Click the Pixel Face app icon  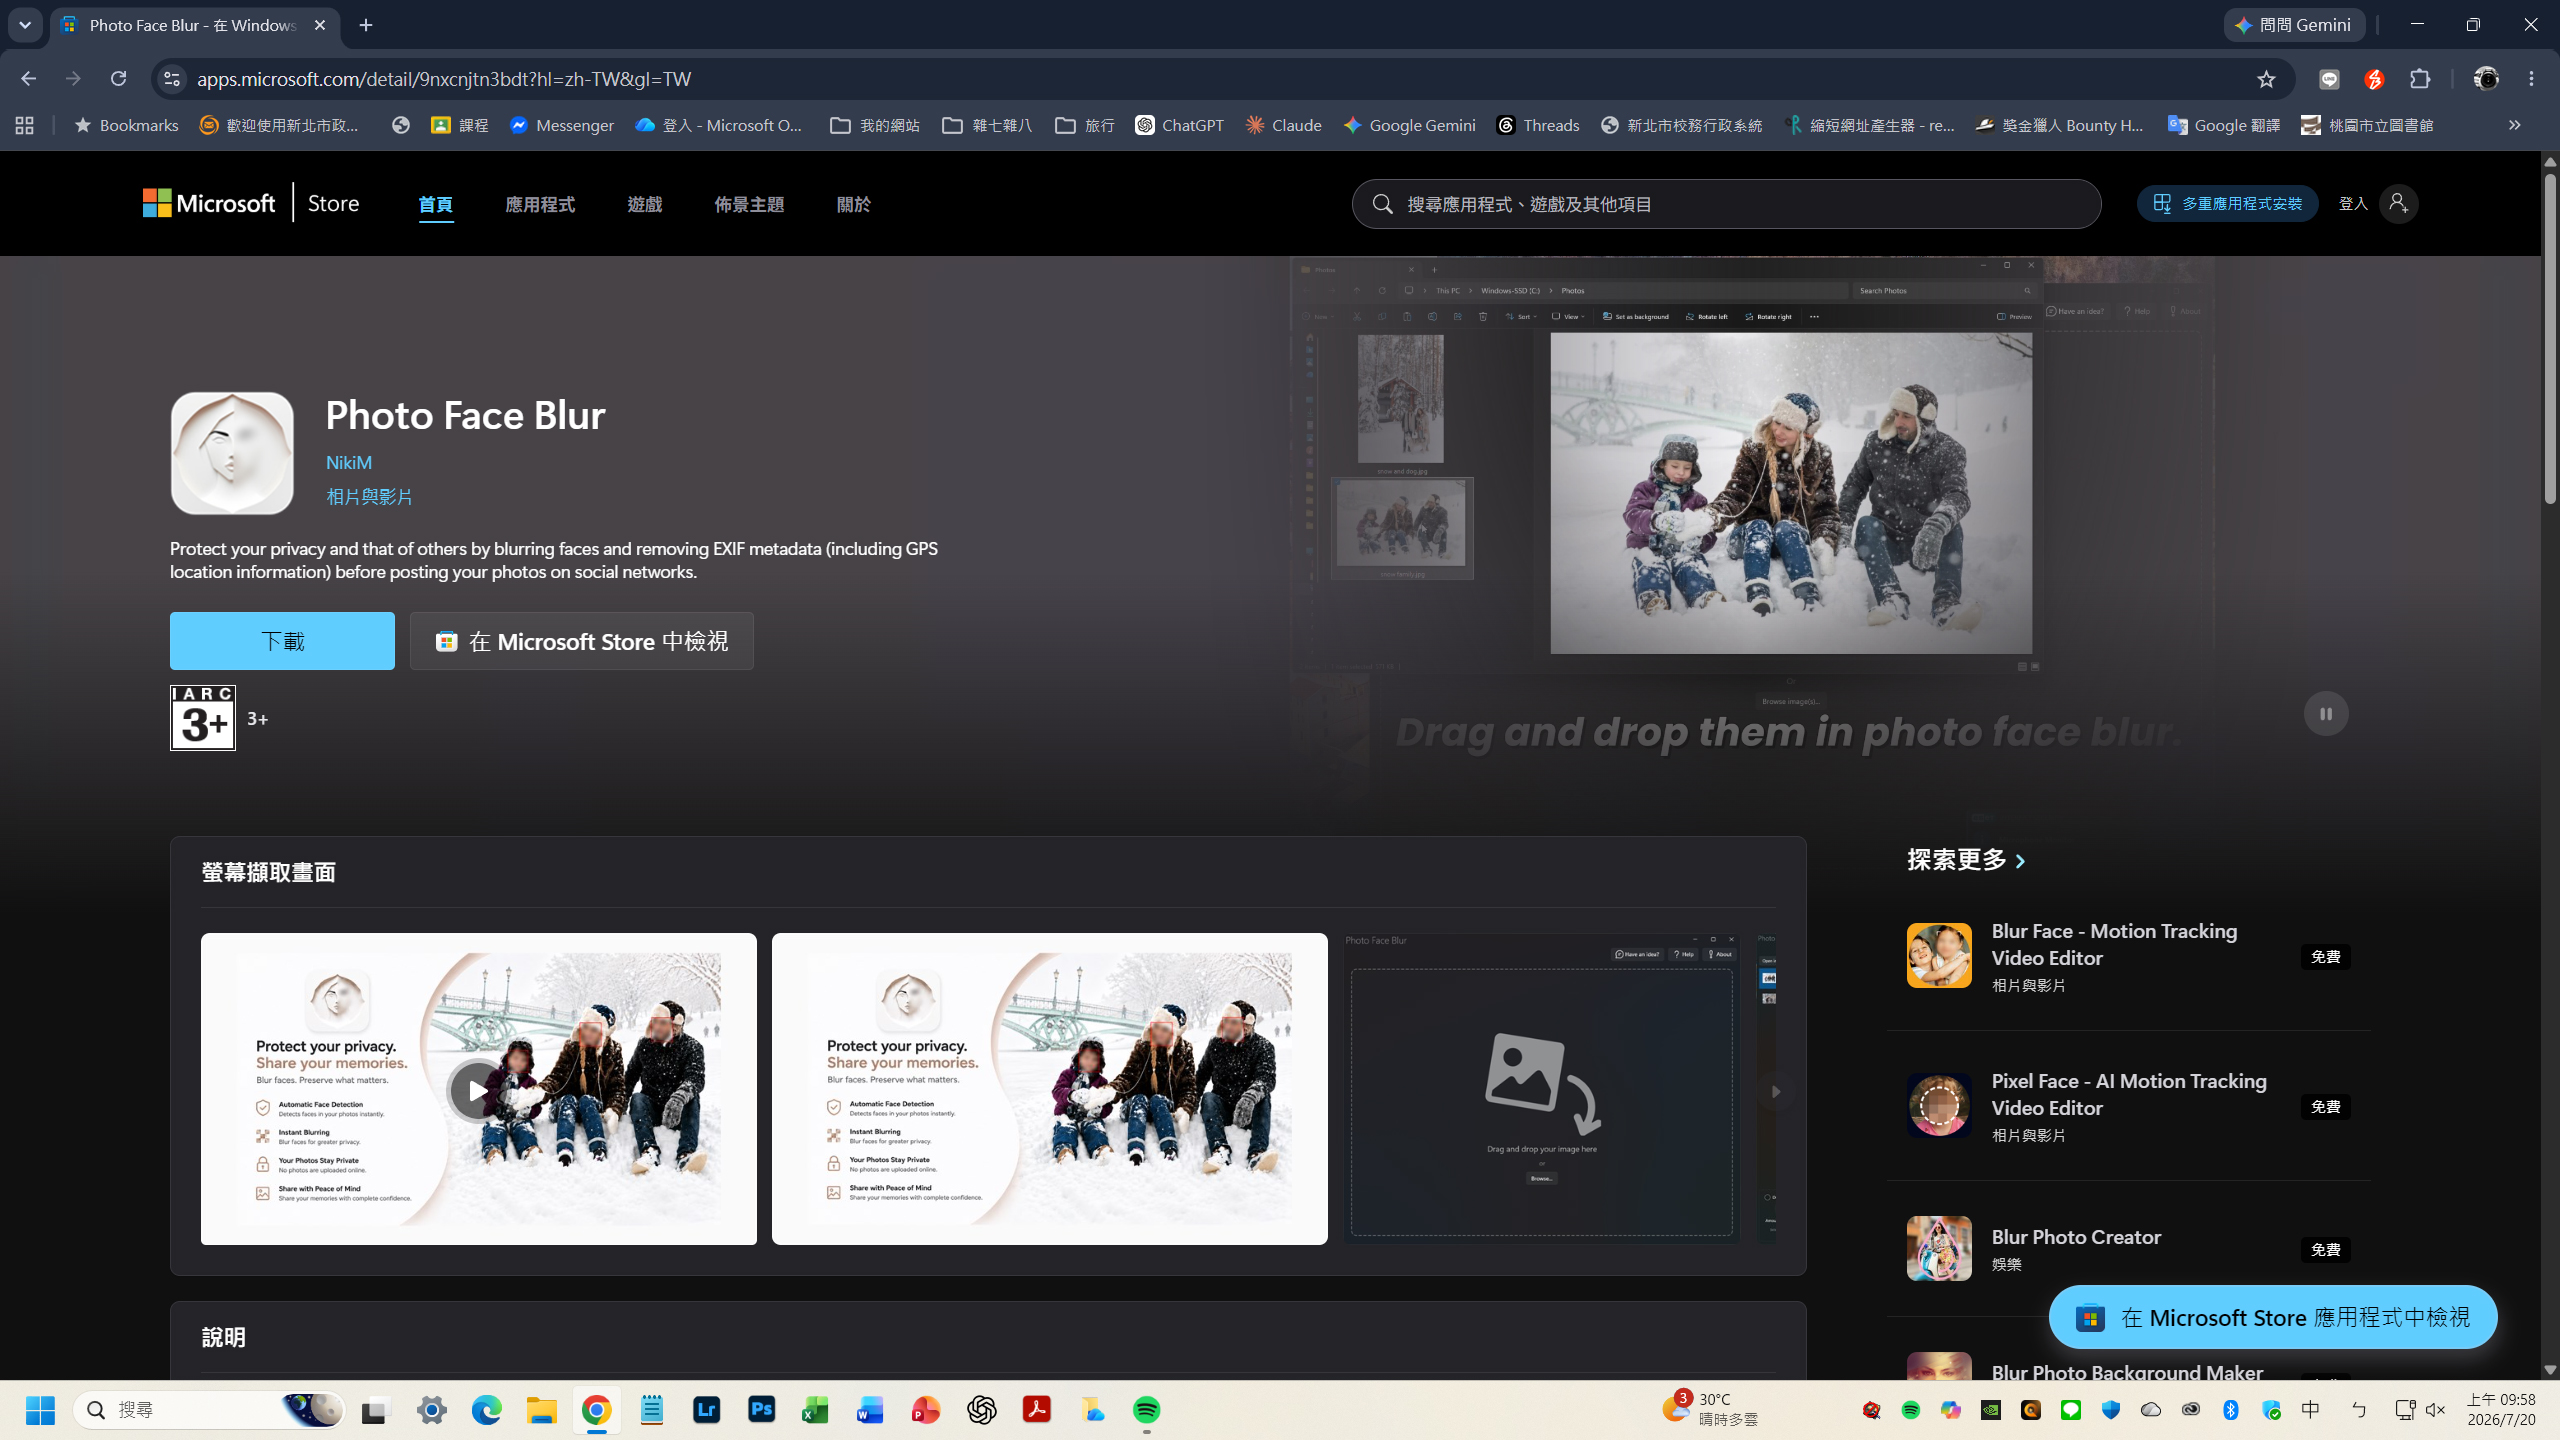click(1939, 1106)
